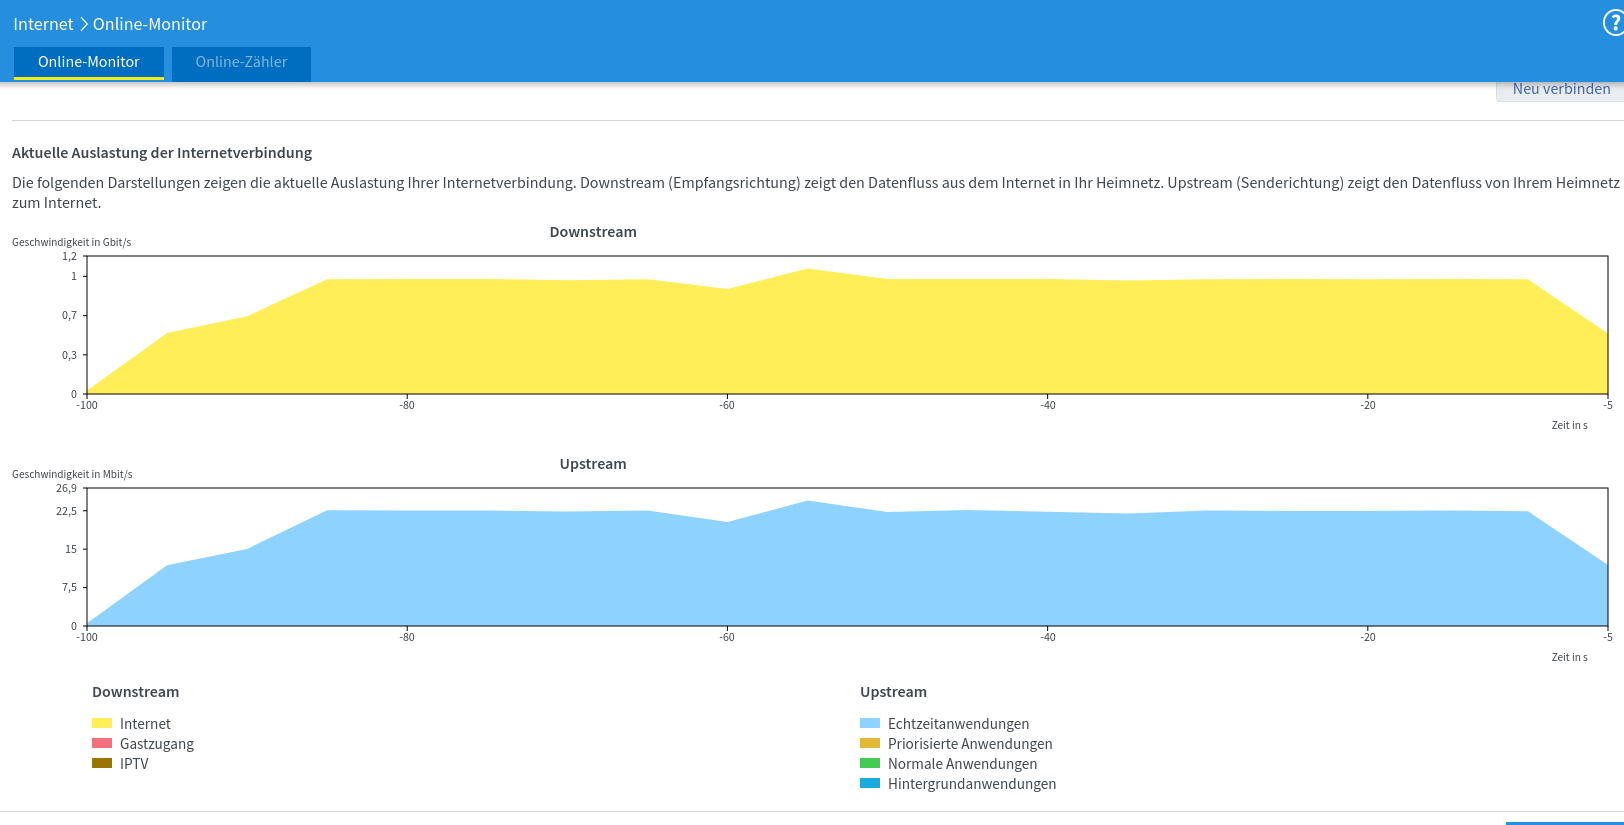Click the red Gastzugang legend swatch

pos(102,743)
